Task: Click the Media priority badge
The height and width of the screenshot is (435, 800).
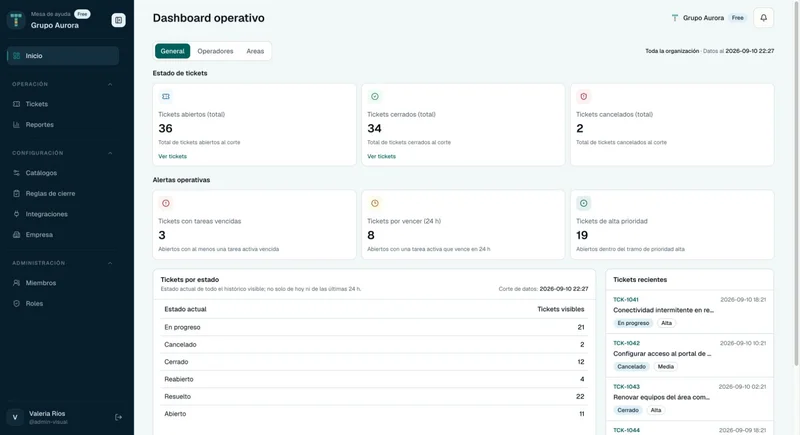Action: tap(665, 367)
